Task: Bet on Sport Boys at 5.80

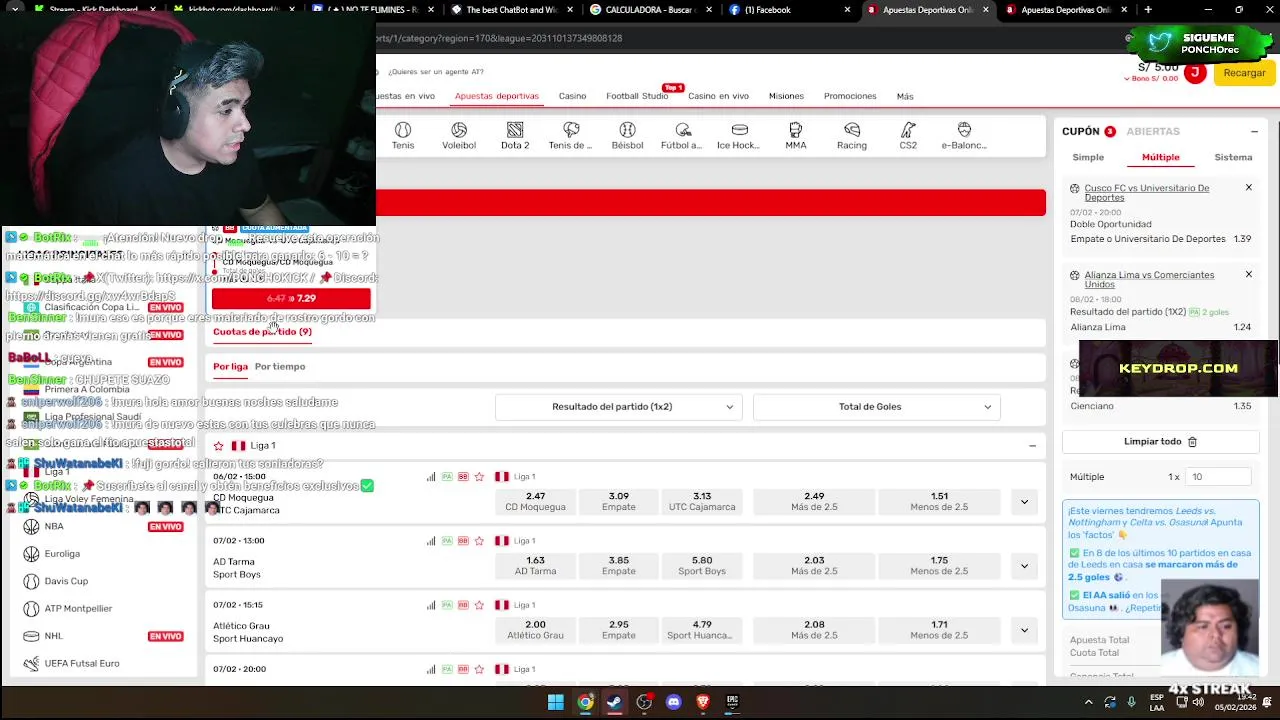Action: pos(702,565)
